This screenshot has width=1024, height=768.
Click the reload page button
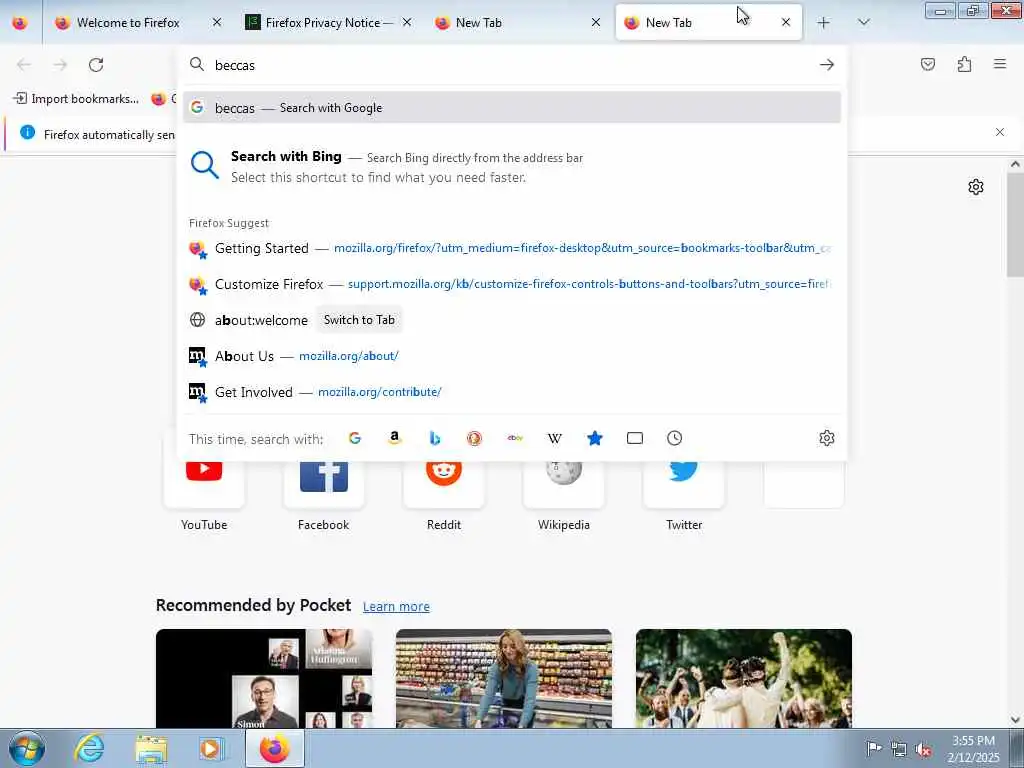(96, 65)
